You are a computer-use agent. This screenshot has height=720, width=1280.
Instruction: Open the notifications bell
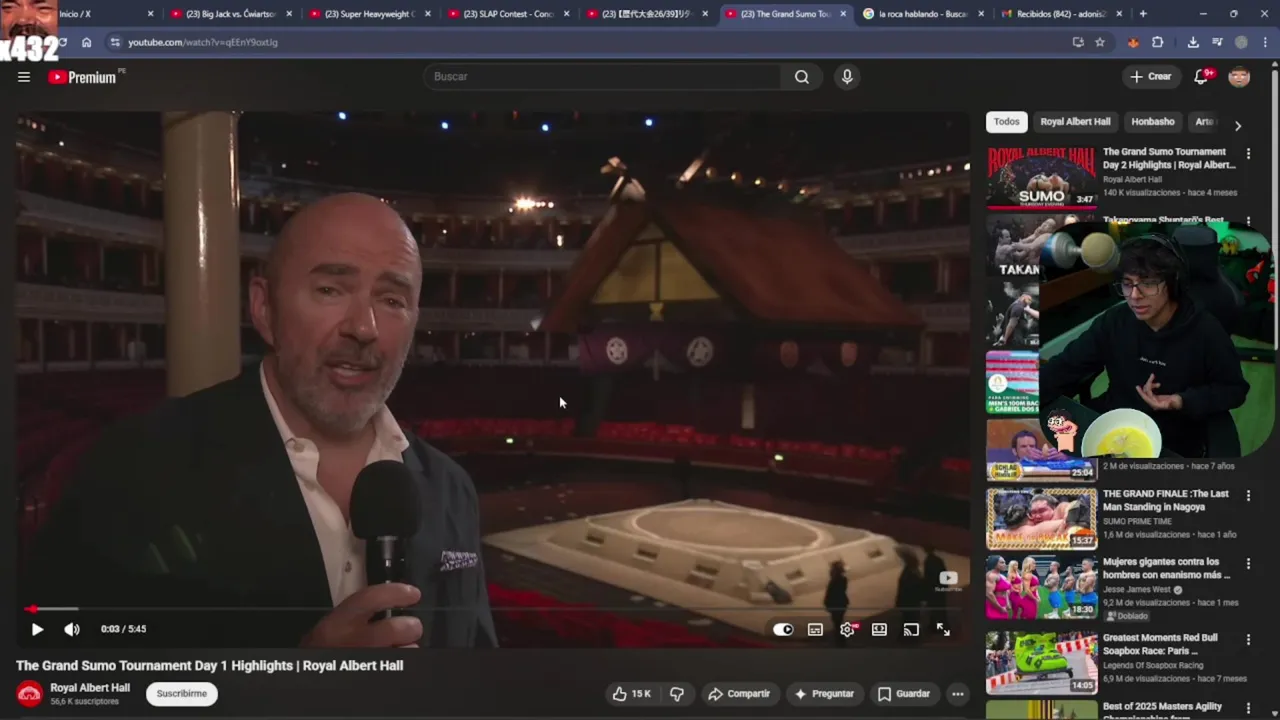[x=1201, y=77]
